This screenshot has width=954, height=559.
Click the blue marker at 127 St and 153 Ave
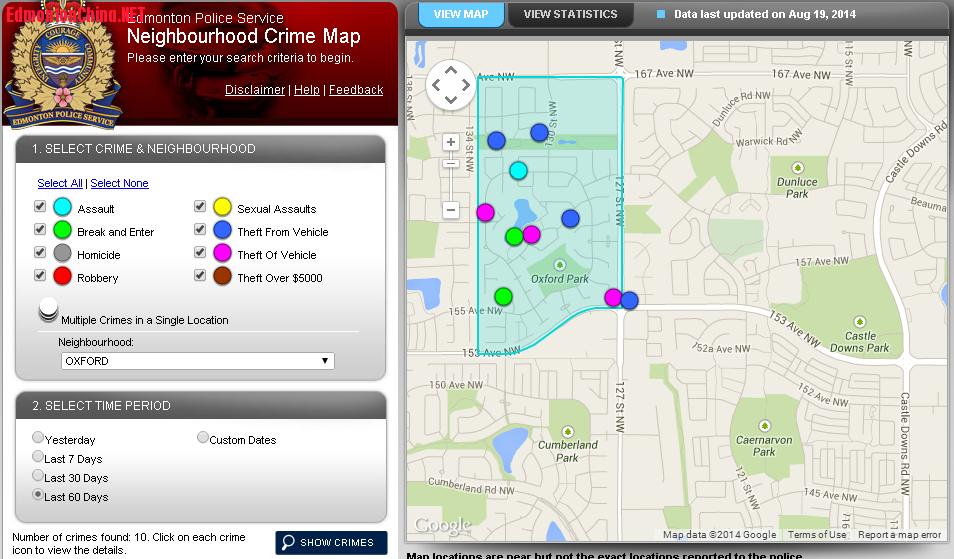click(x=629, y=300)
